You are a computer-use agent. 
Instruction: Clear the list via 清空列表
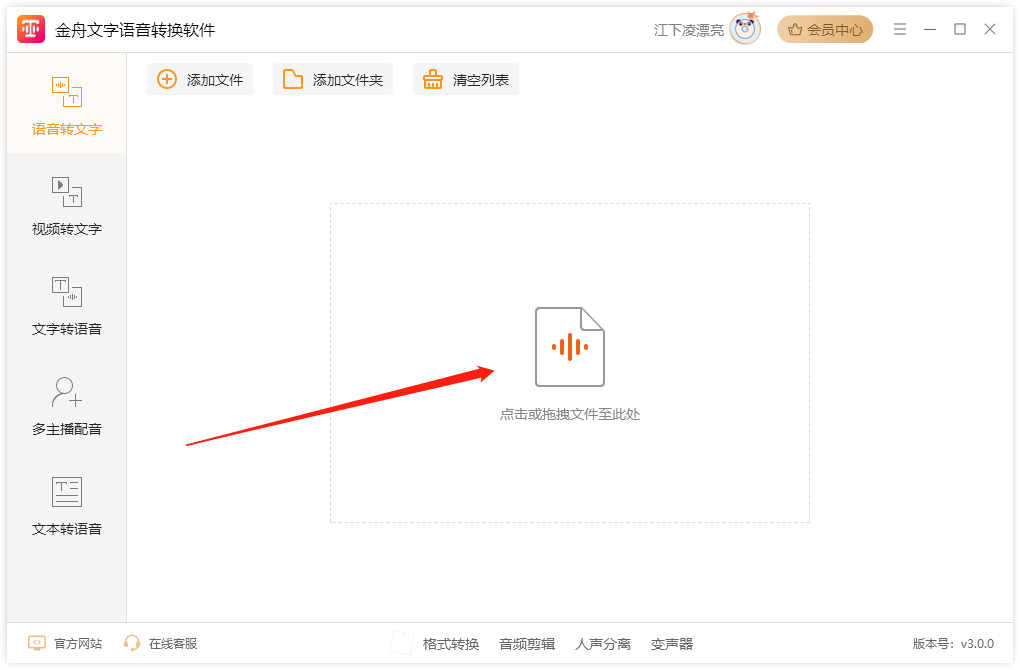pos(466,78)
